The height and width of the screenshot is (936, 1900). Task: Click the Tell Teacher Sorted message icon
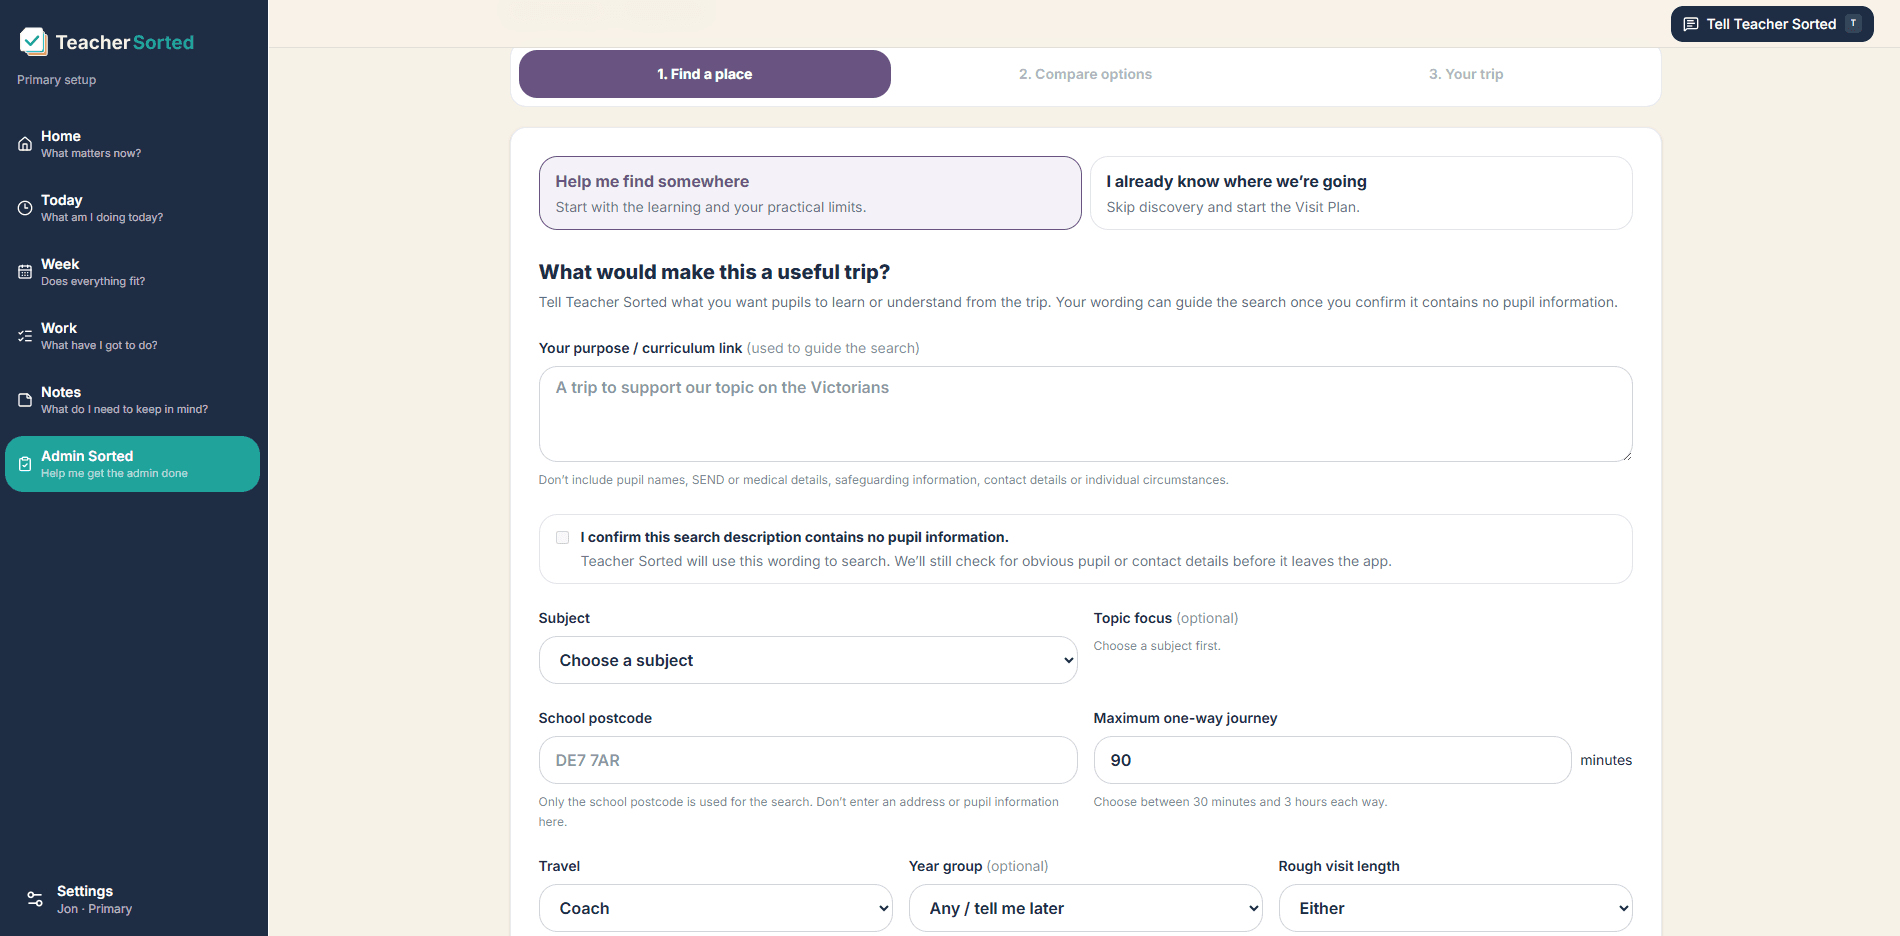(x=1691, y=24)
